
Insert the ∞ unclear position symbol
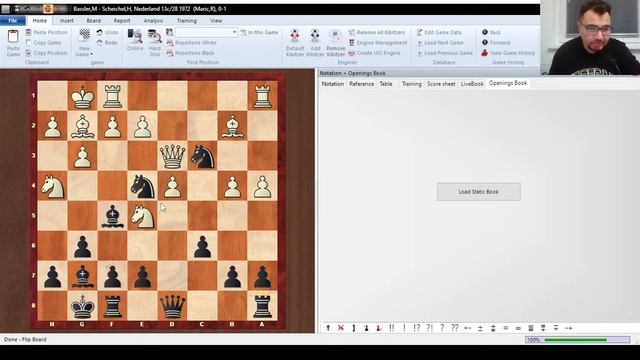[518, 328]
